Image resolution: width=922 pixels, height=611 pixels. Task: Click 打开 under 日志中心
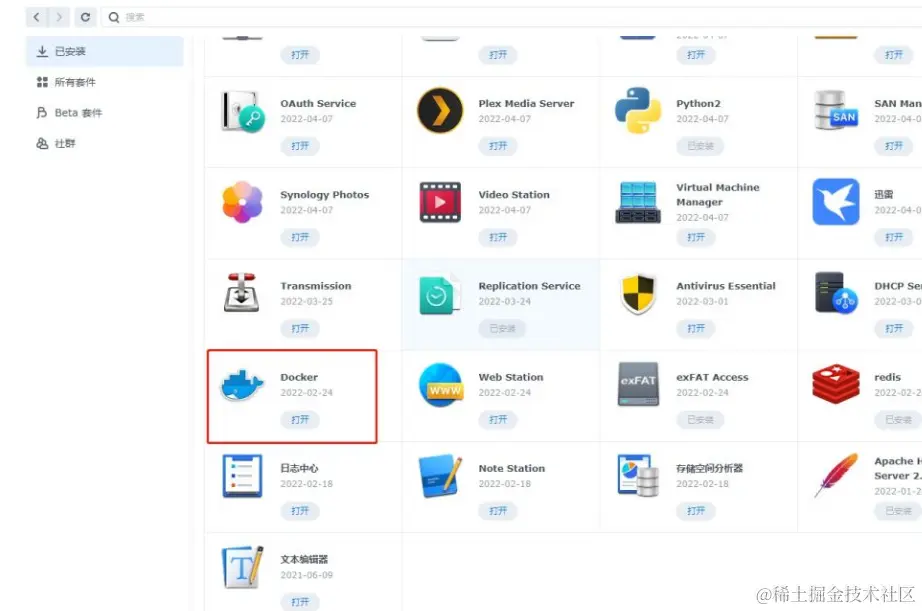pyautogui.click(x=300, y=510)
